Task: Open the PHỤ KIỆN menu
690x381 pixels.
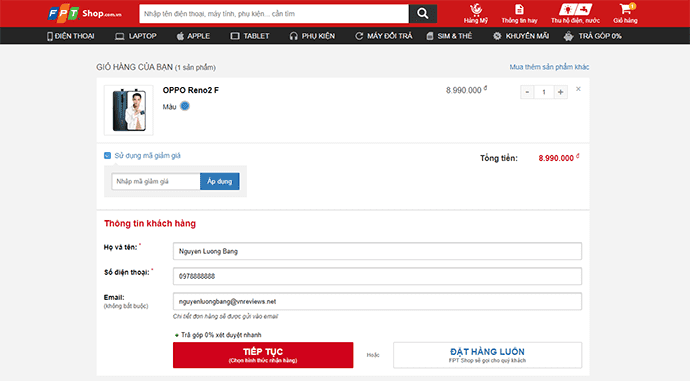Action: click(312, 36)
